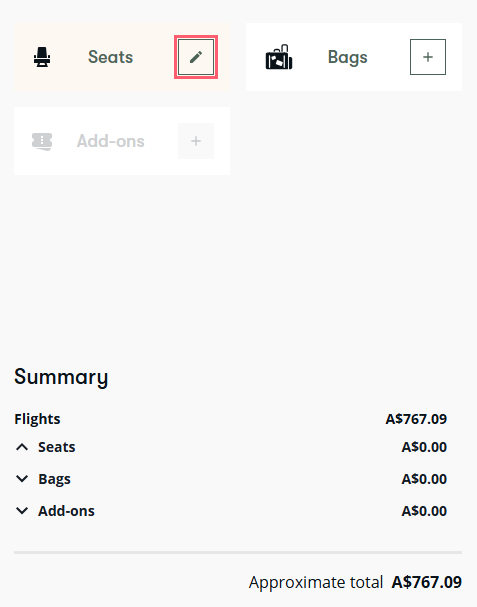Expand the Add-ons summary chevron
Screen dimensions: 477x607
(22, 511)
